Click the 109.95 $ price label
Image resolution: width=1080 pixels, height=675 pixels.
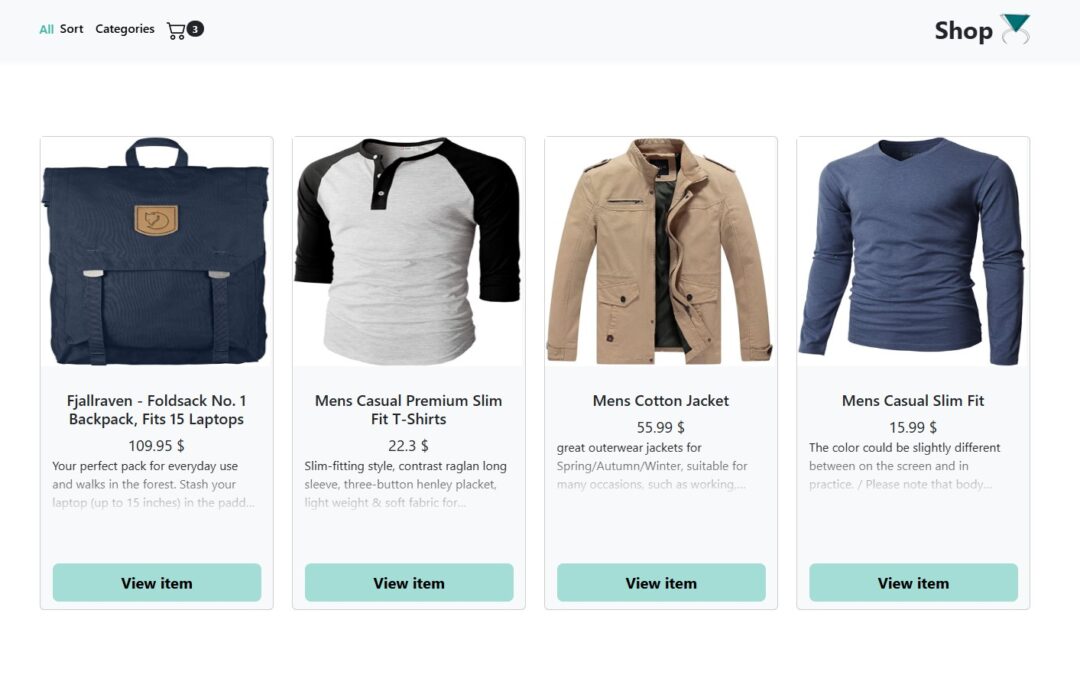pos(156,444)
